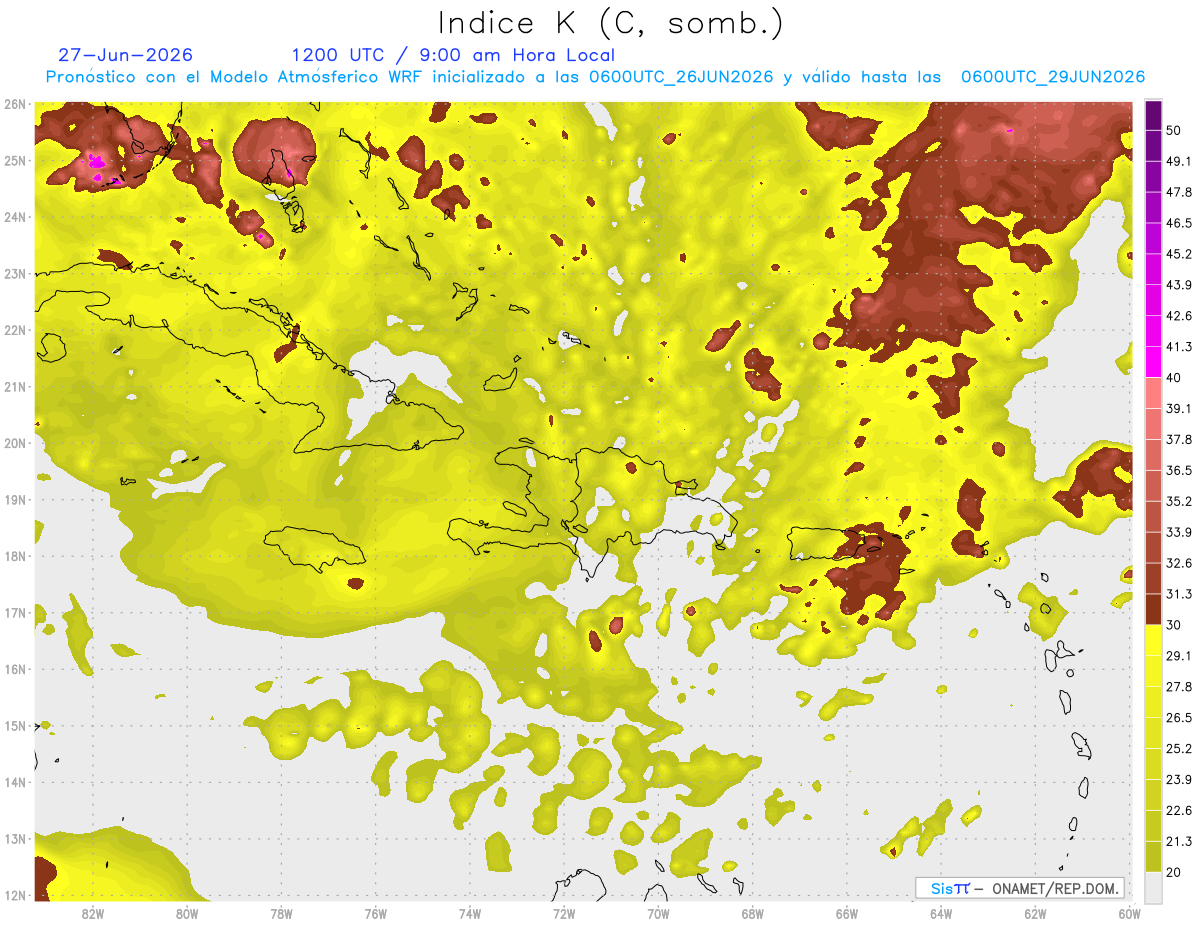Click the "32.6" color scale label
1200x927 pixels.
coord(1178,563)
